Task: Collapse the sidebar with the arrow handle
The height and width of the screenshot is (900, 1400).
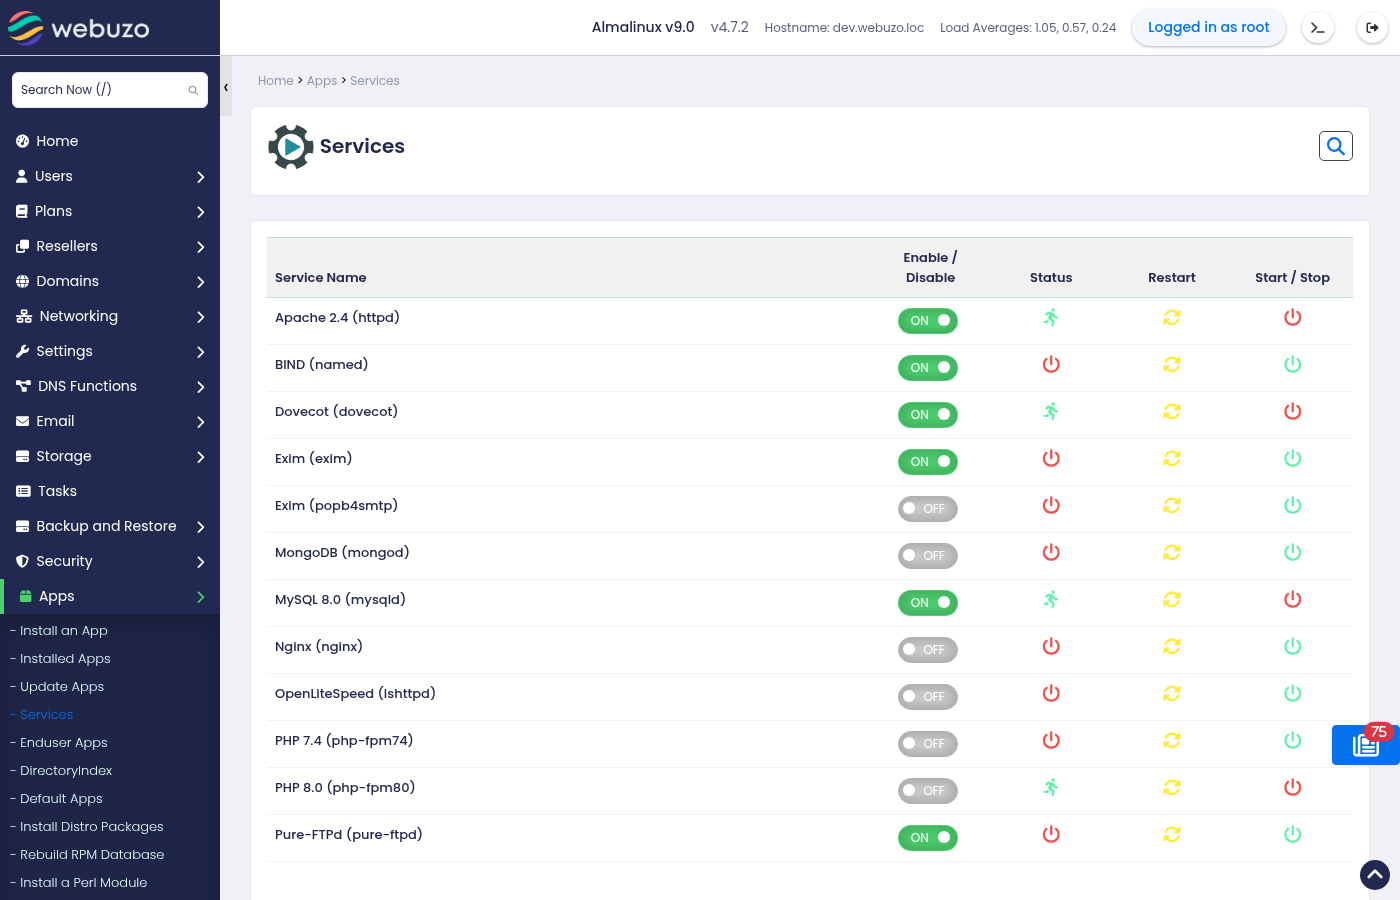Action: tap(226, 88)
